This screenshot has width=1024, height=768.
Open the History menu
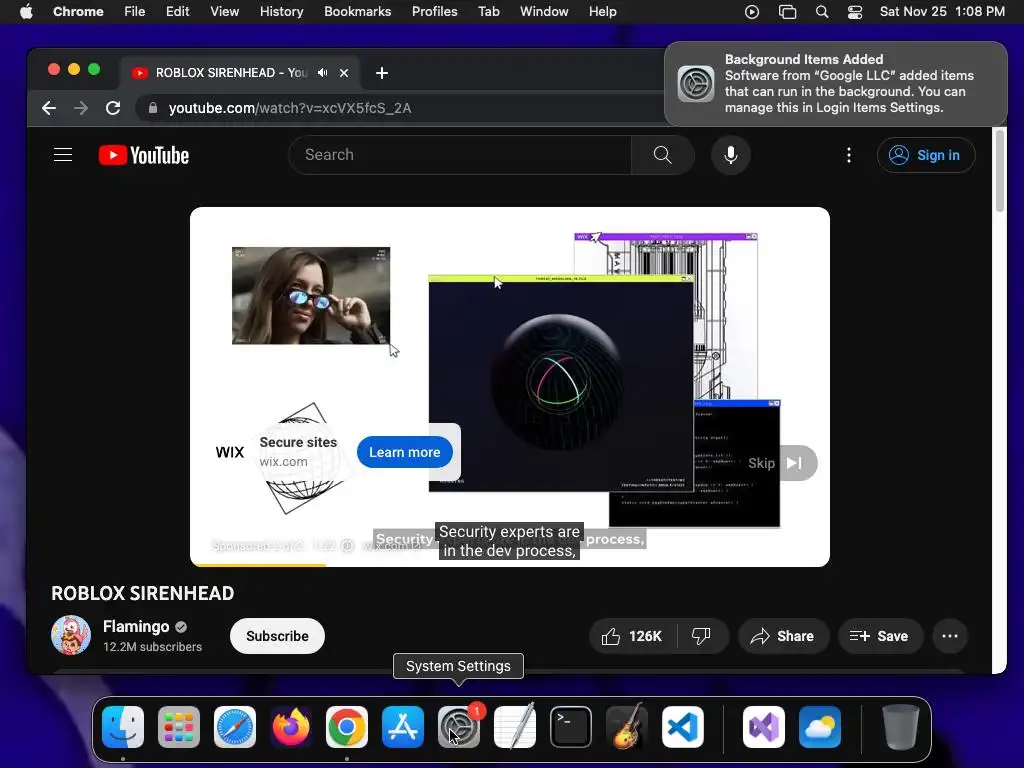click(281, 12)
